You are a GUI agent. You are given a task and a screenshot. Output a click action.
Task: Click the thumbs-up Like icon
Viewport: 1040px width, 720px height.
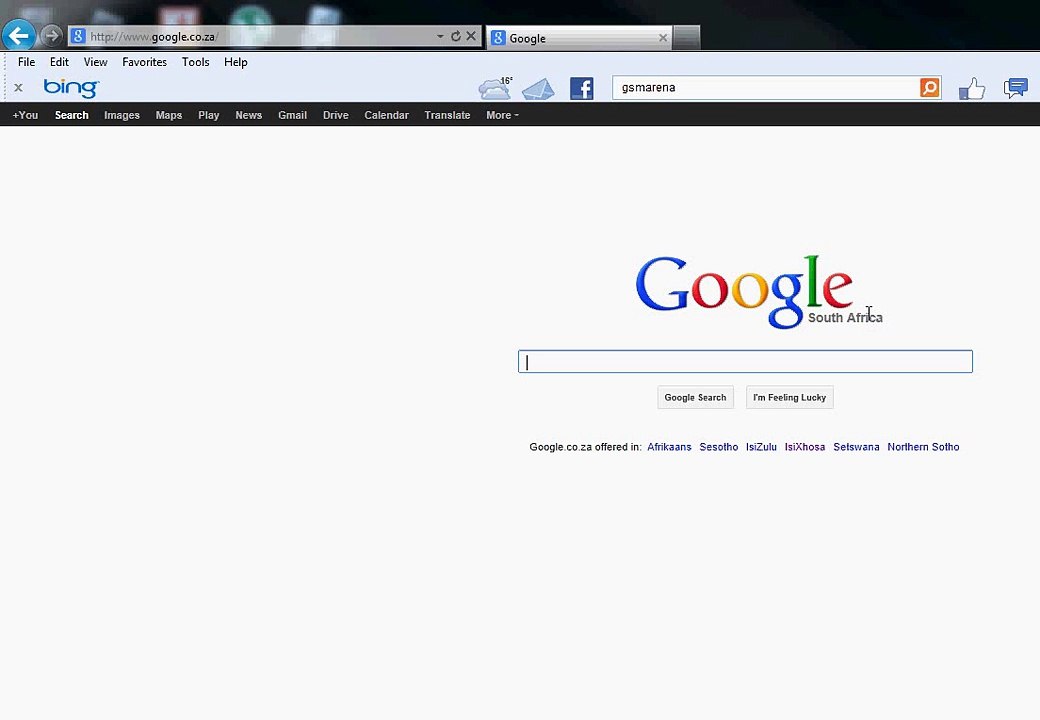click(x=972, y=88)
